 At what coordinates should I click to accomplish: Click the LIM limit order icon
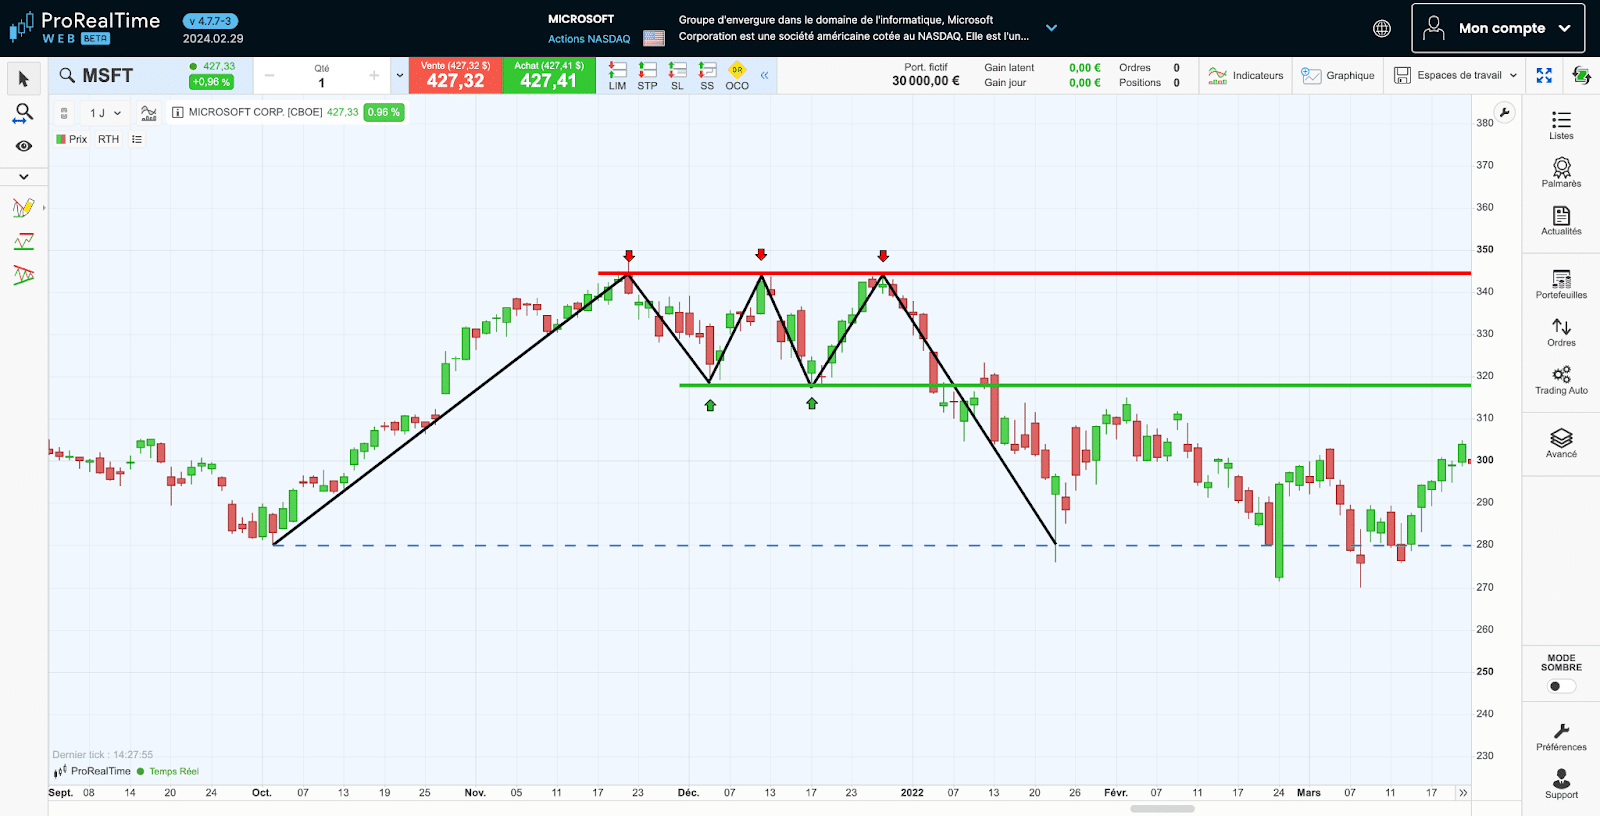click(x=618, y=75)
